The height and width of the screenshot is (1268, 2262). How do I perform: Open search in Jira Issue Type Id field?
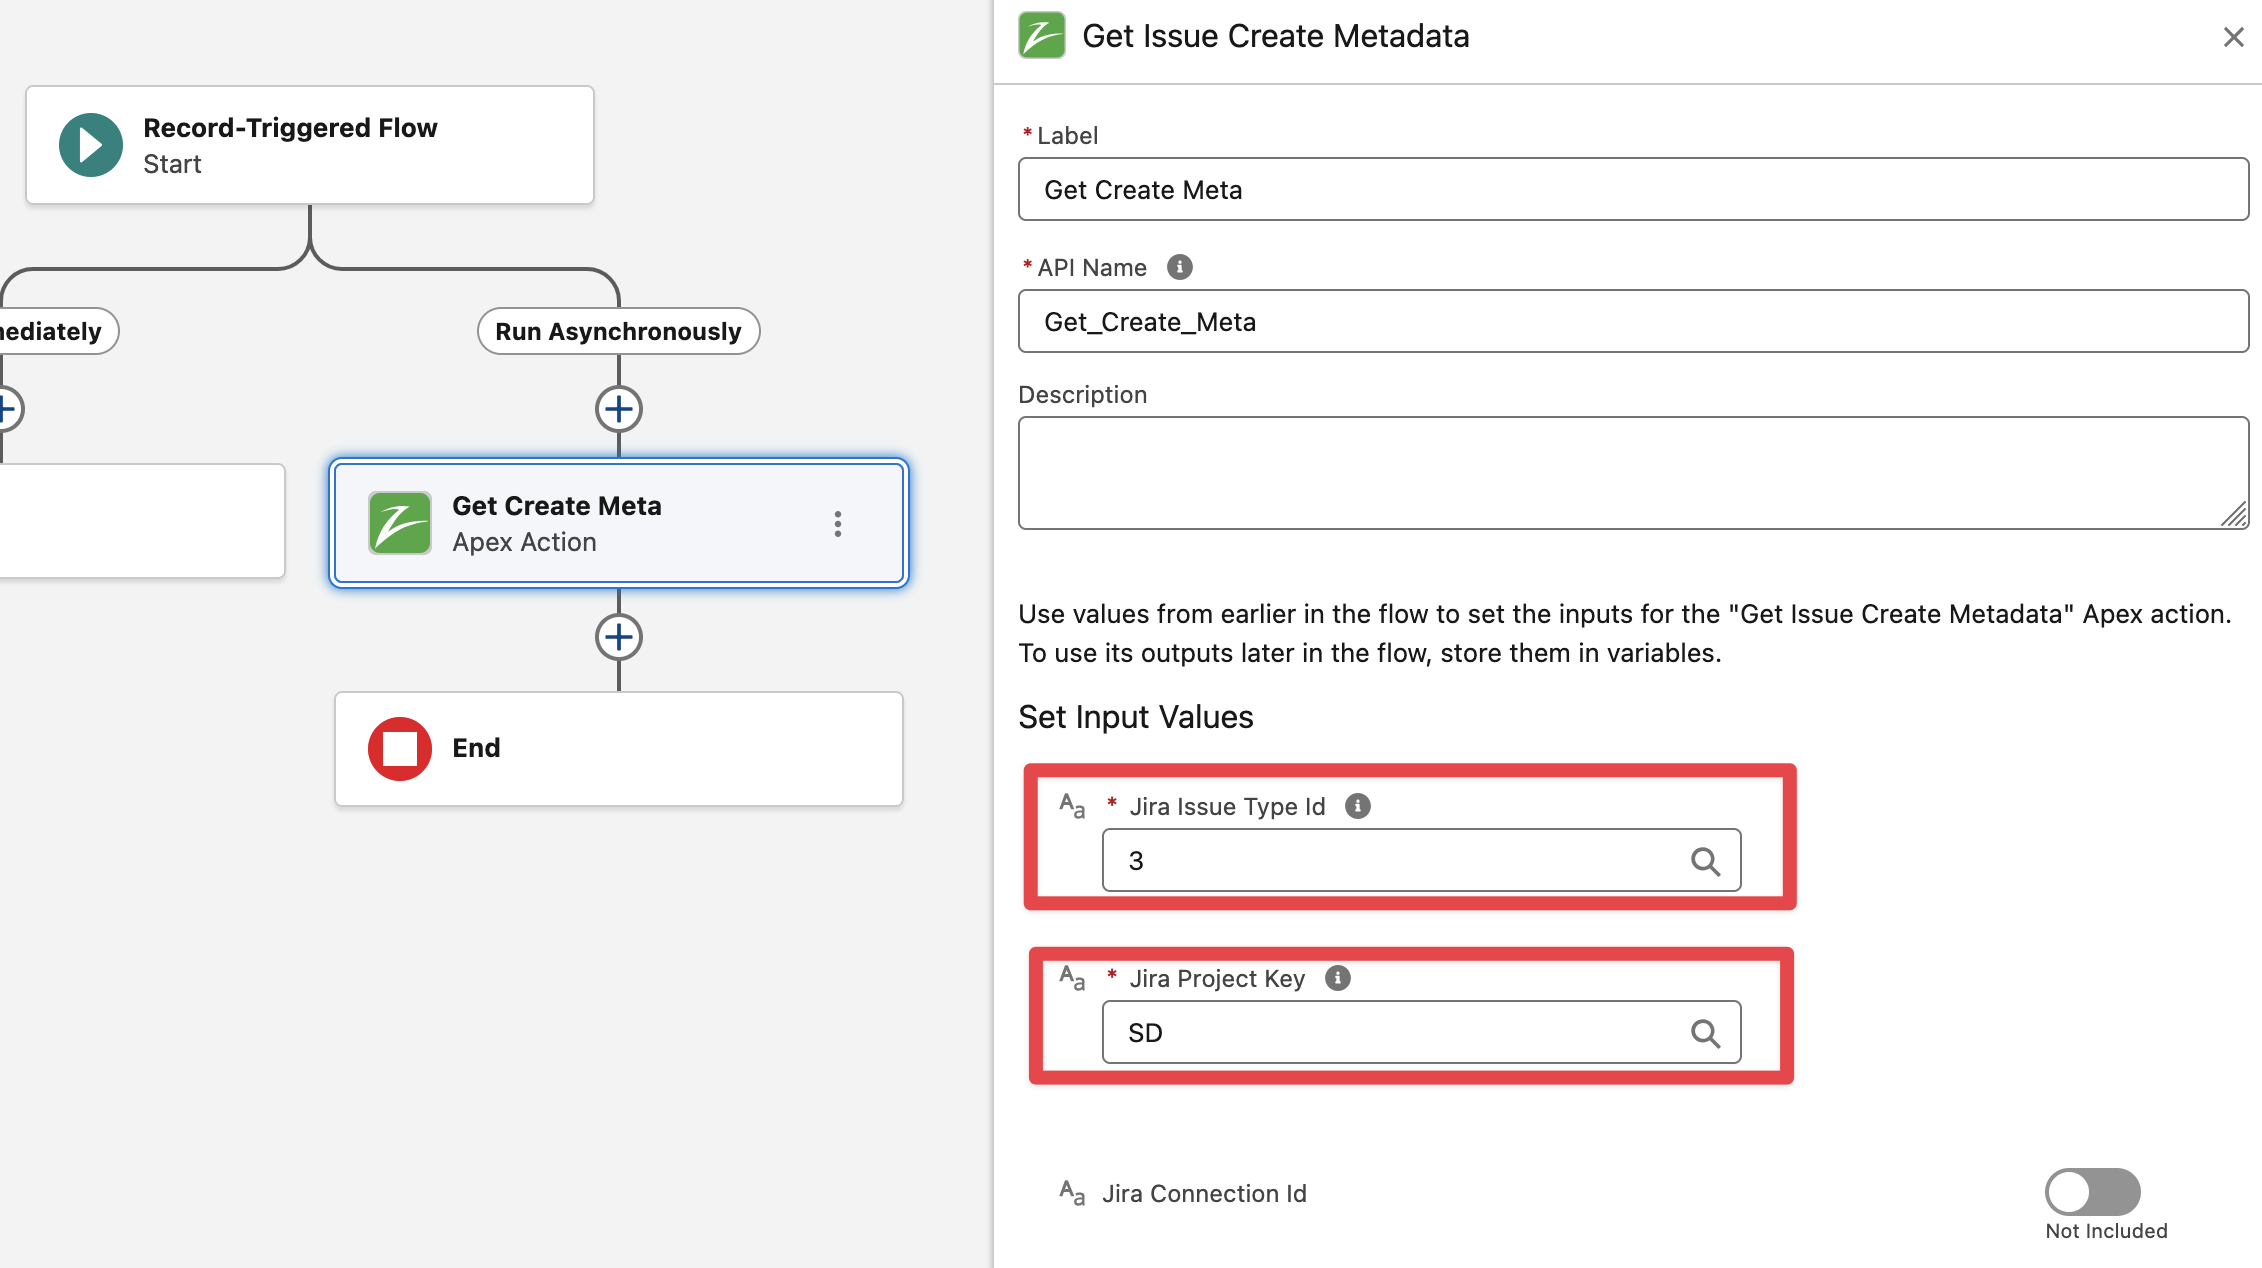coord(1705,861)
